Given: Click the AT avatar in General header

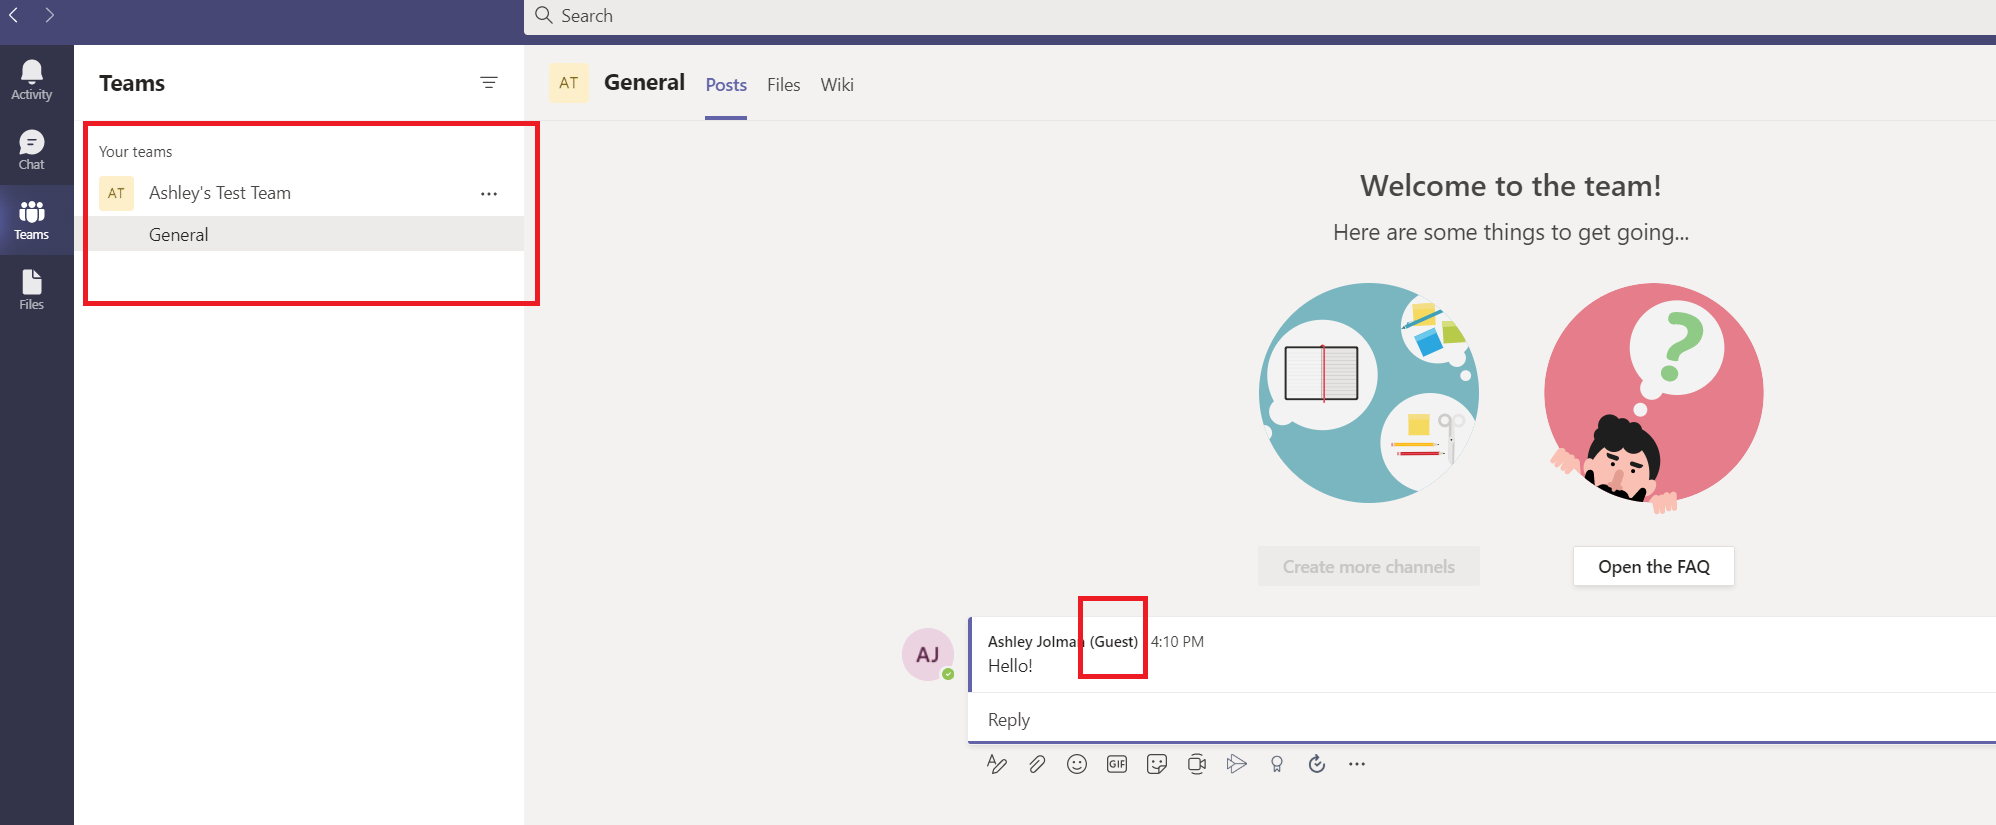Looking at the screenshot, I should pos(569,83).
